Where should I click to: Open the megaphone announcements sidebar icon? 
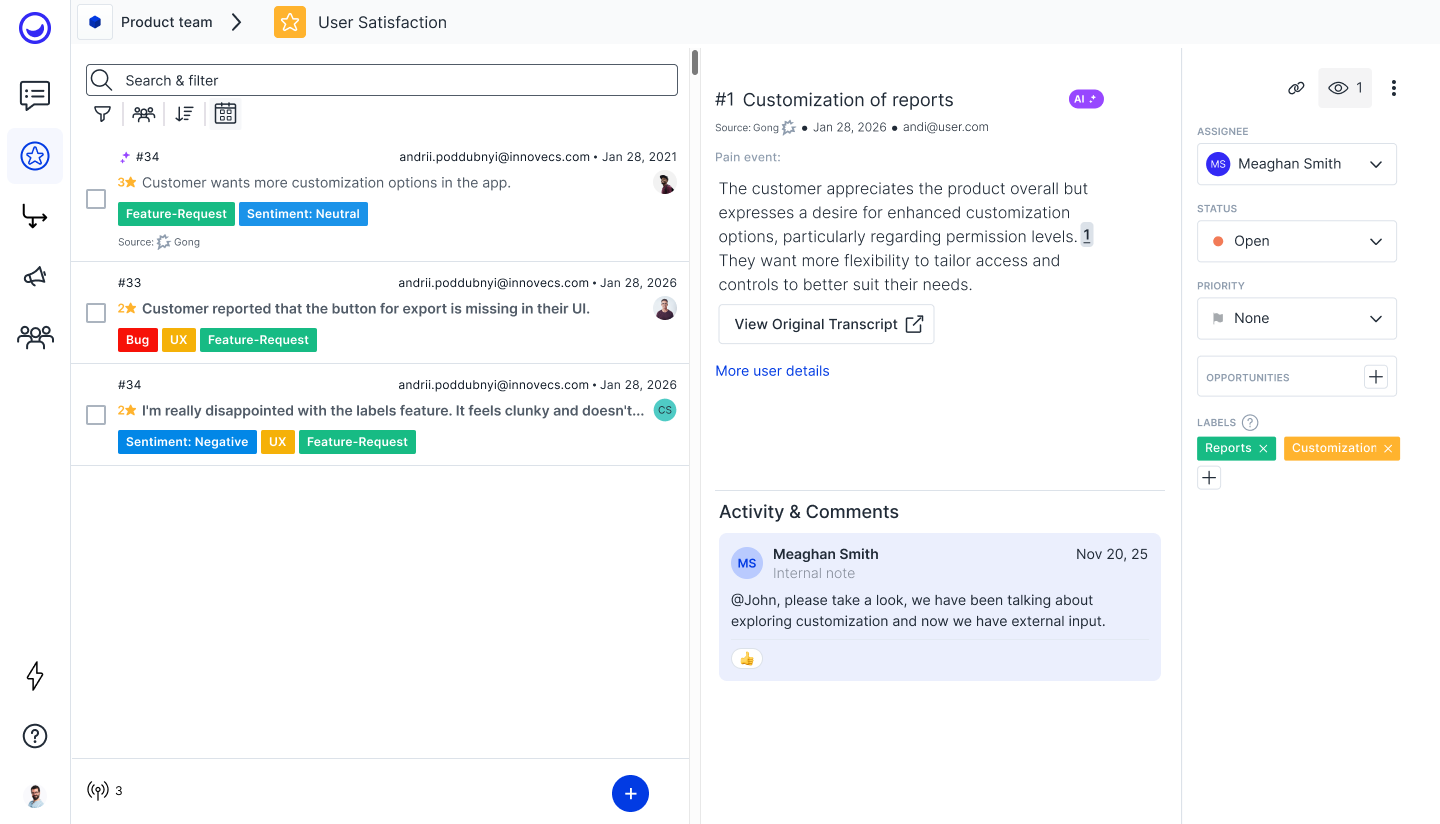click(x=35, y=277)
